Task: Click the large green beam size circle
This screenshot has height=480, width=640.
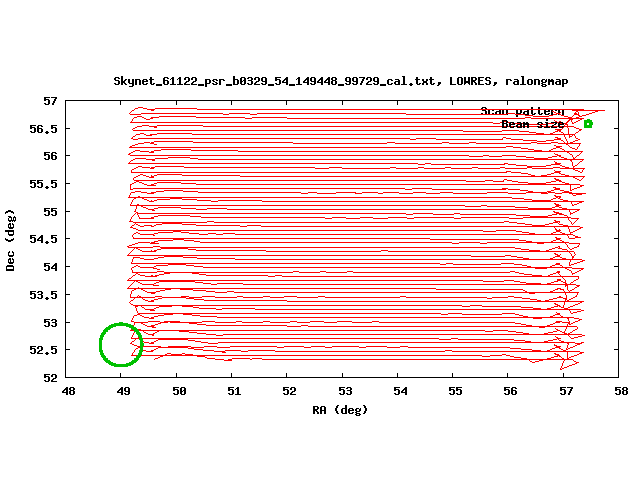Action: [121, 345]
